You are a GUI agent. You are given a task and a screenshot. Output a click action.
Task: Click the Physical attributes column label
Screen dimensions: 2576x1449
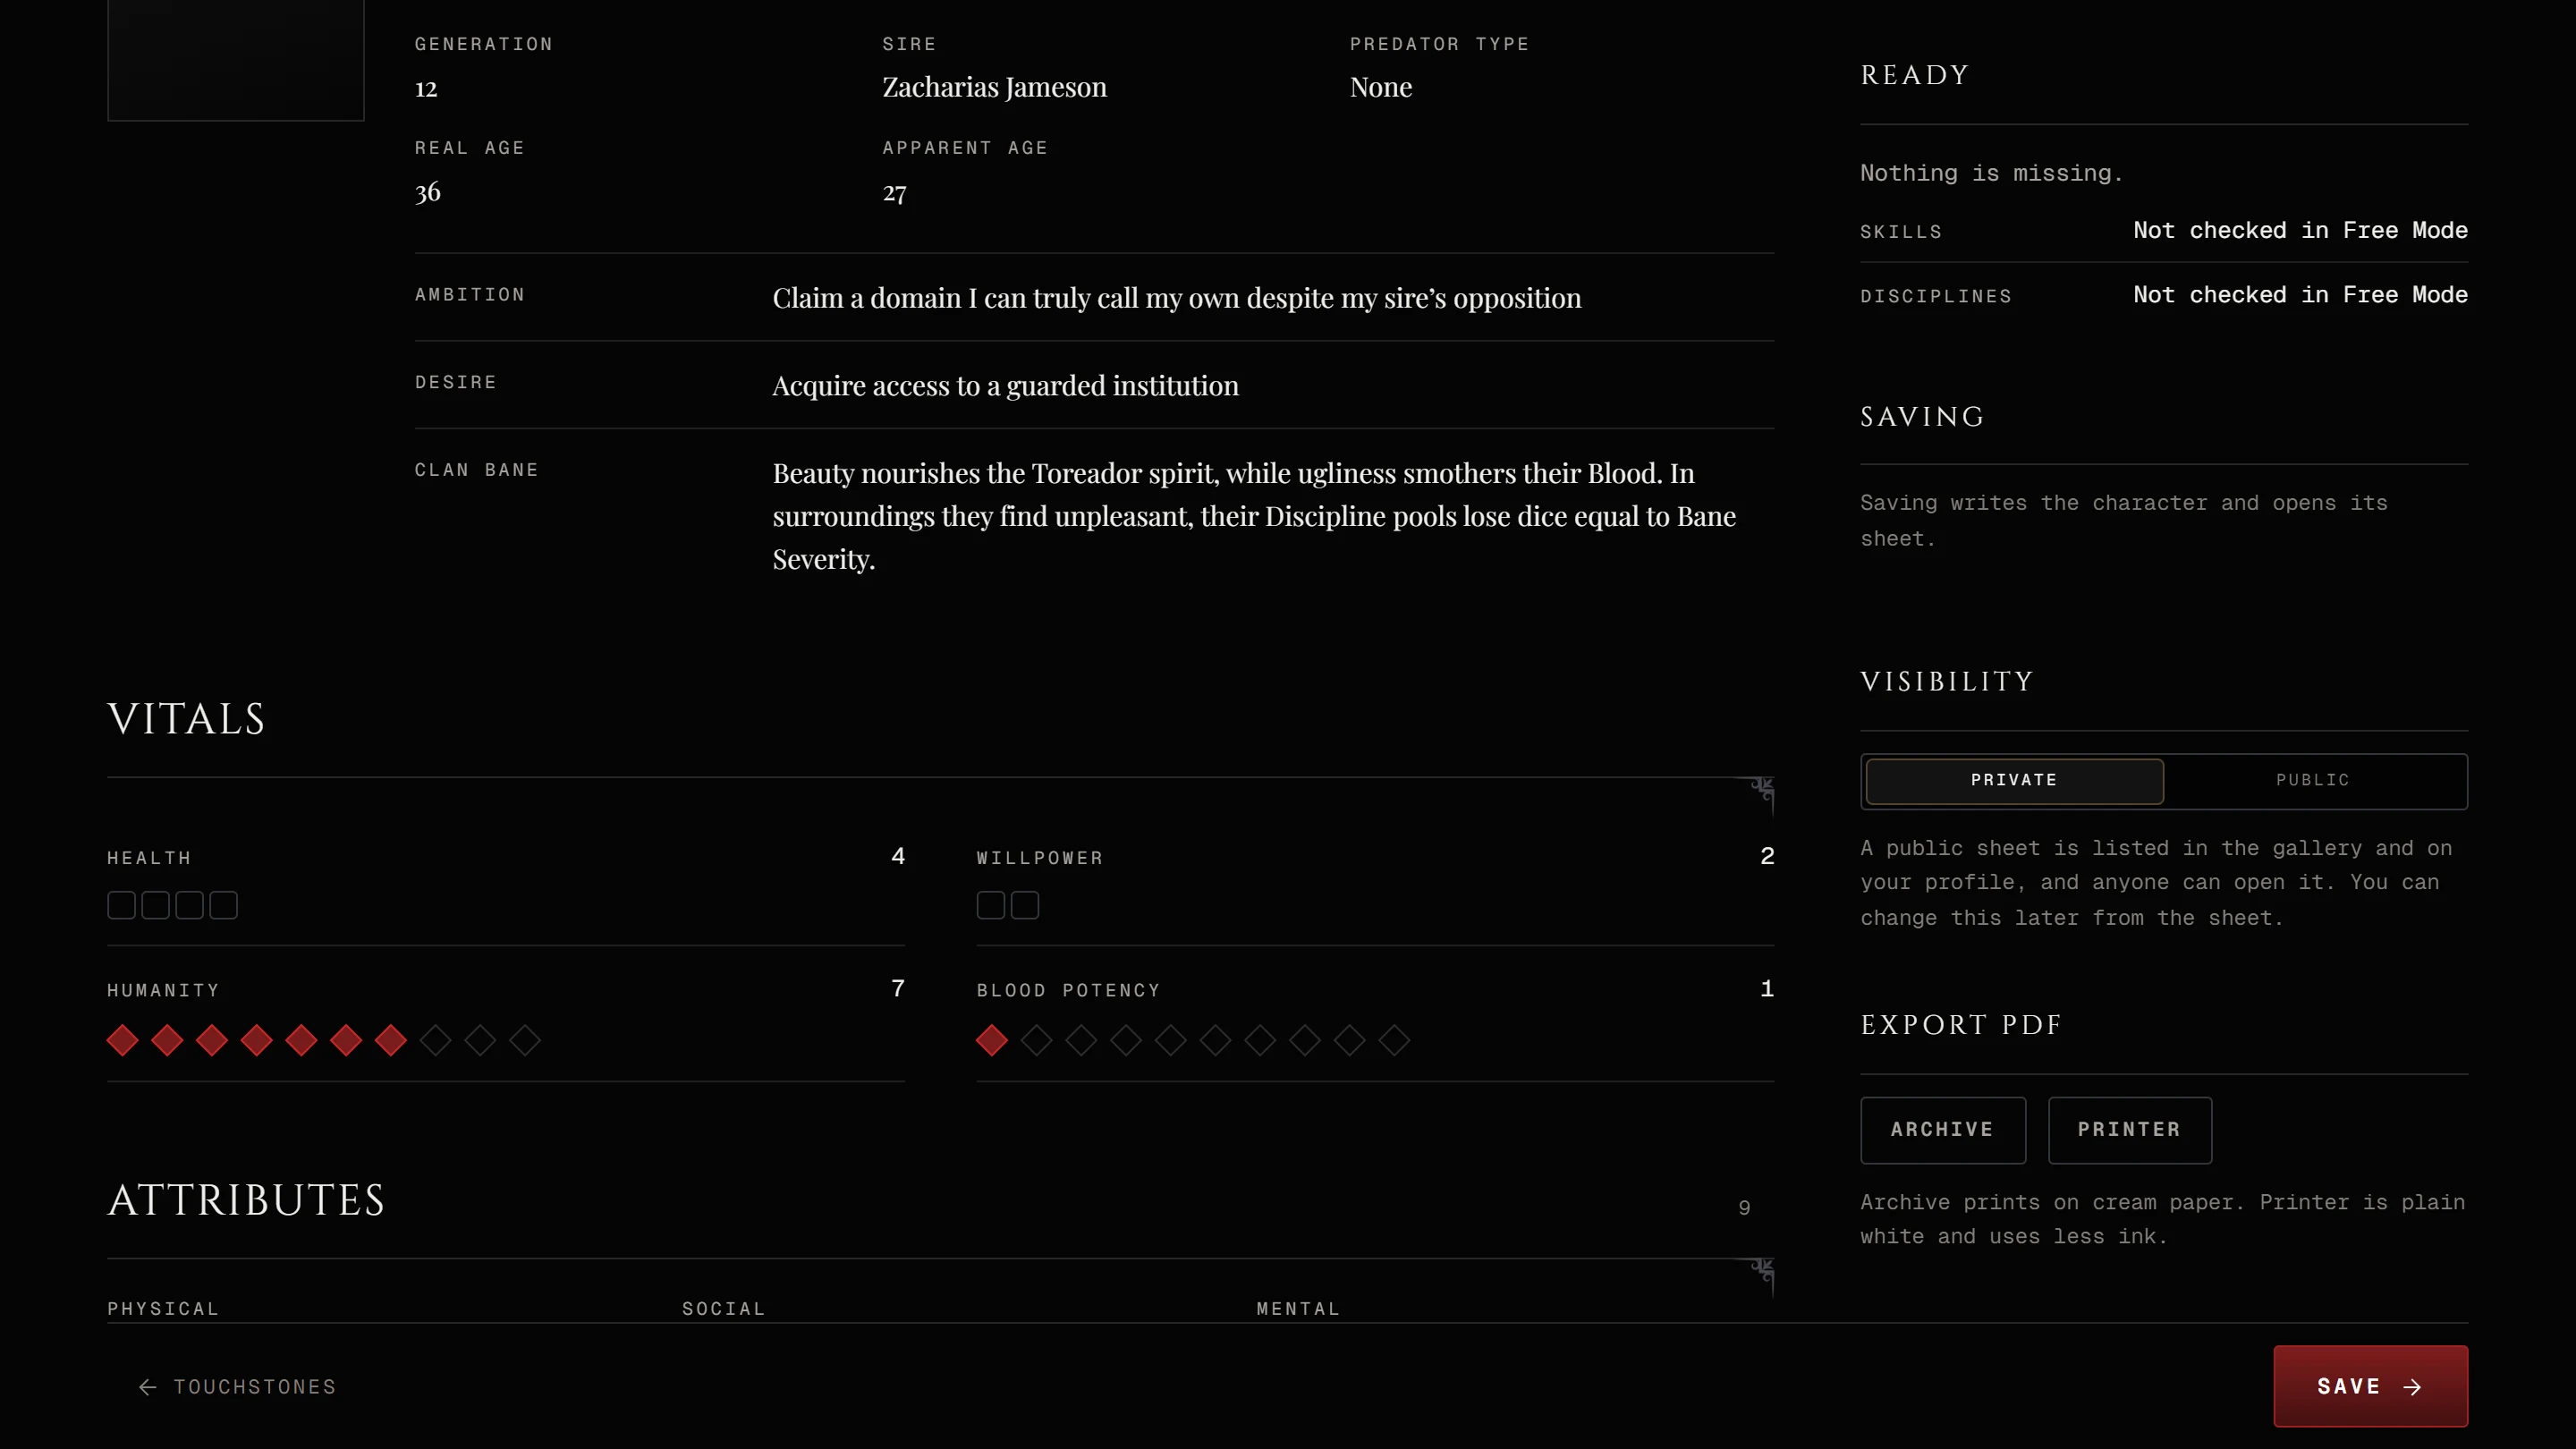(x=163, y=1308)
